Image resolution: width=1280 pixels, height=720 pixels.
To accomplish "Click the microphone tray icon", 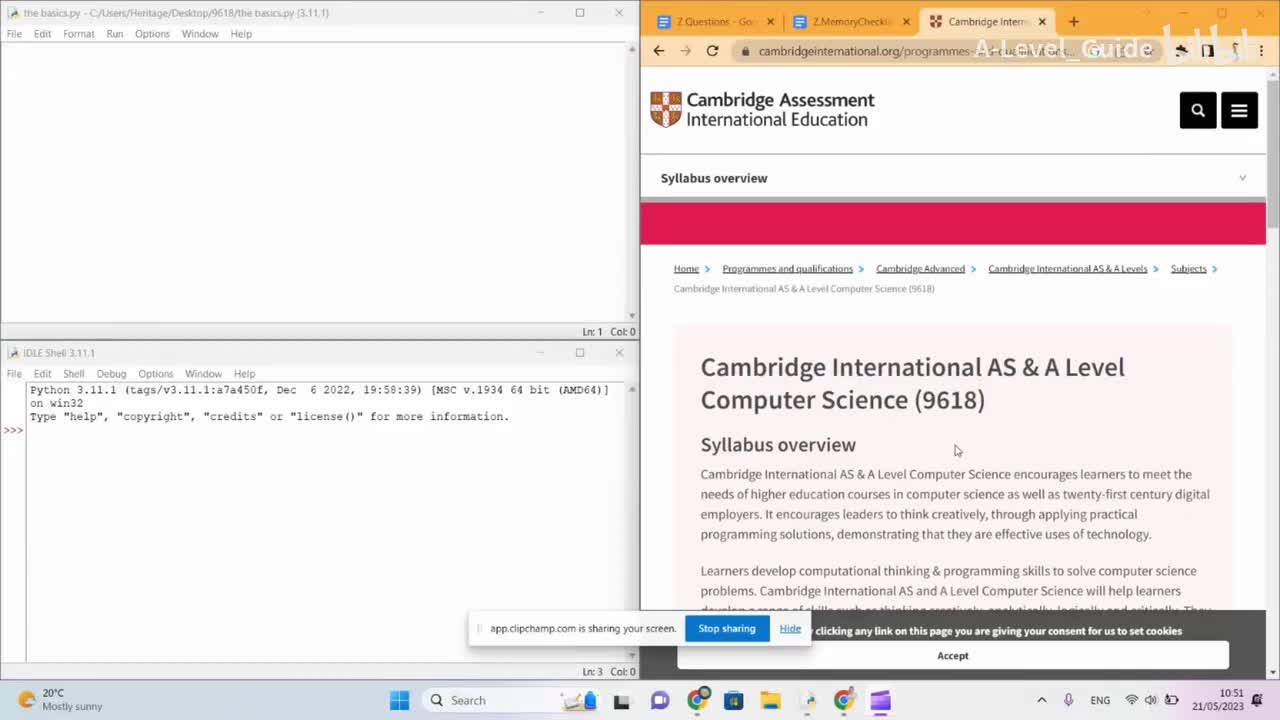I will click(1068, 700).
